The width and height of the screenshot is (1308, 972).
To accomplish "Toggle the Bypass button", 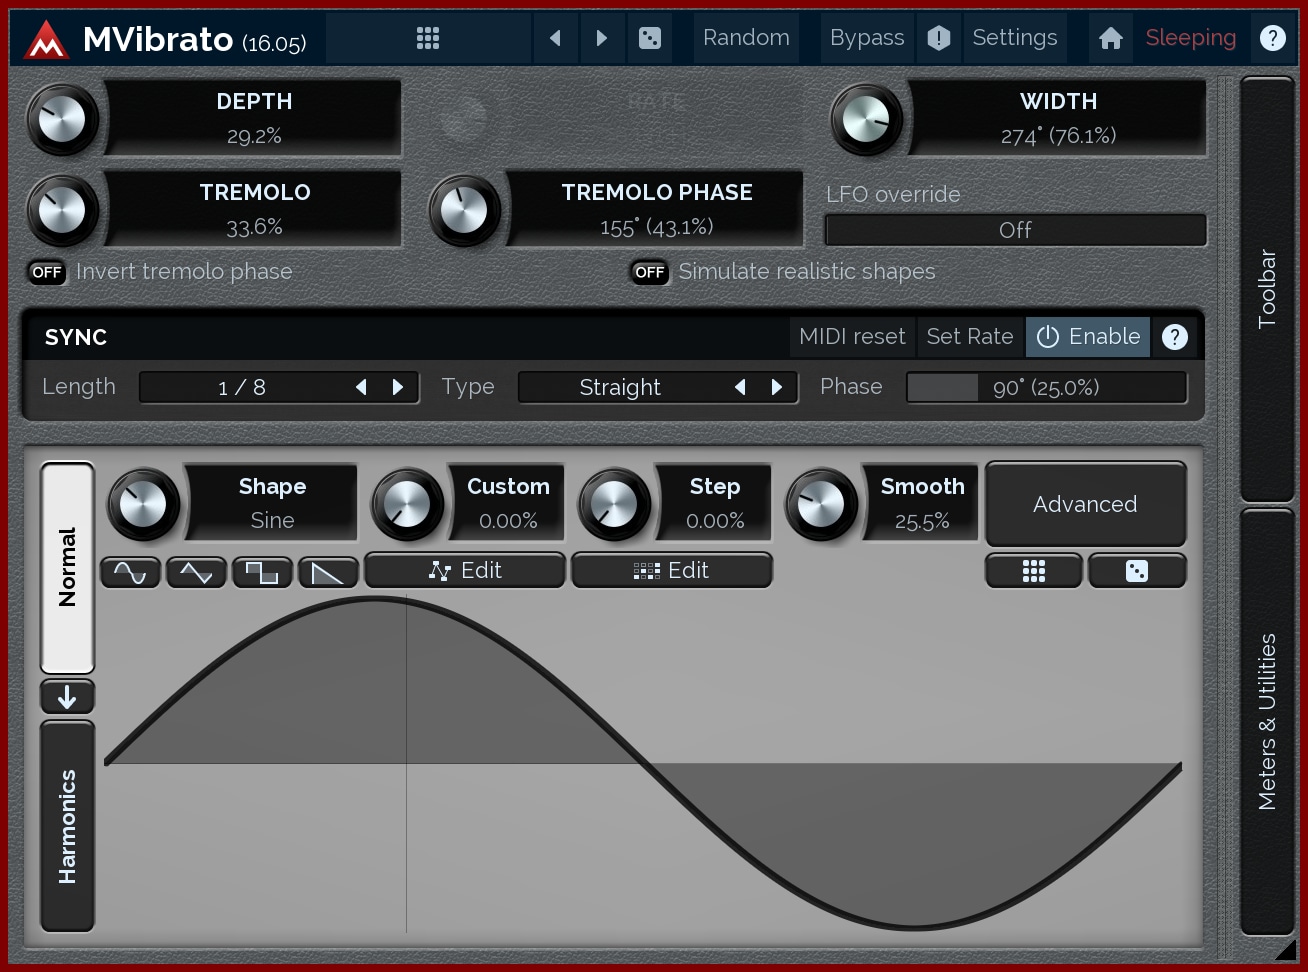I will point(867,38).
